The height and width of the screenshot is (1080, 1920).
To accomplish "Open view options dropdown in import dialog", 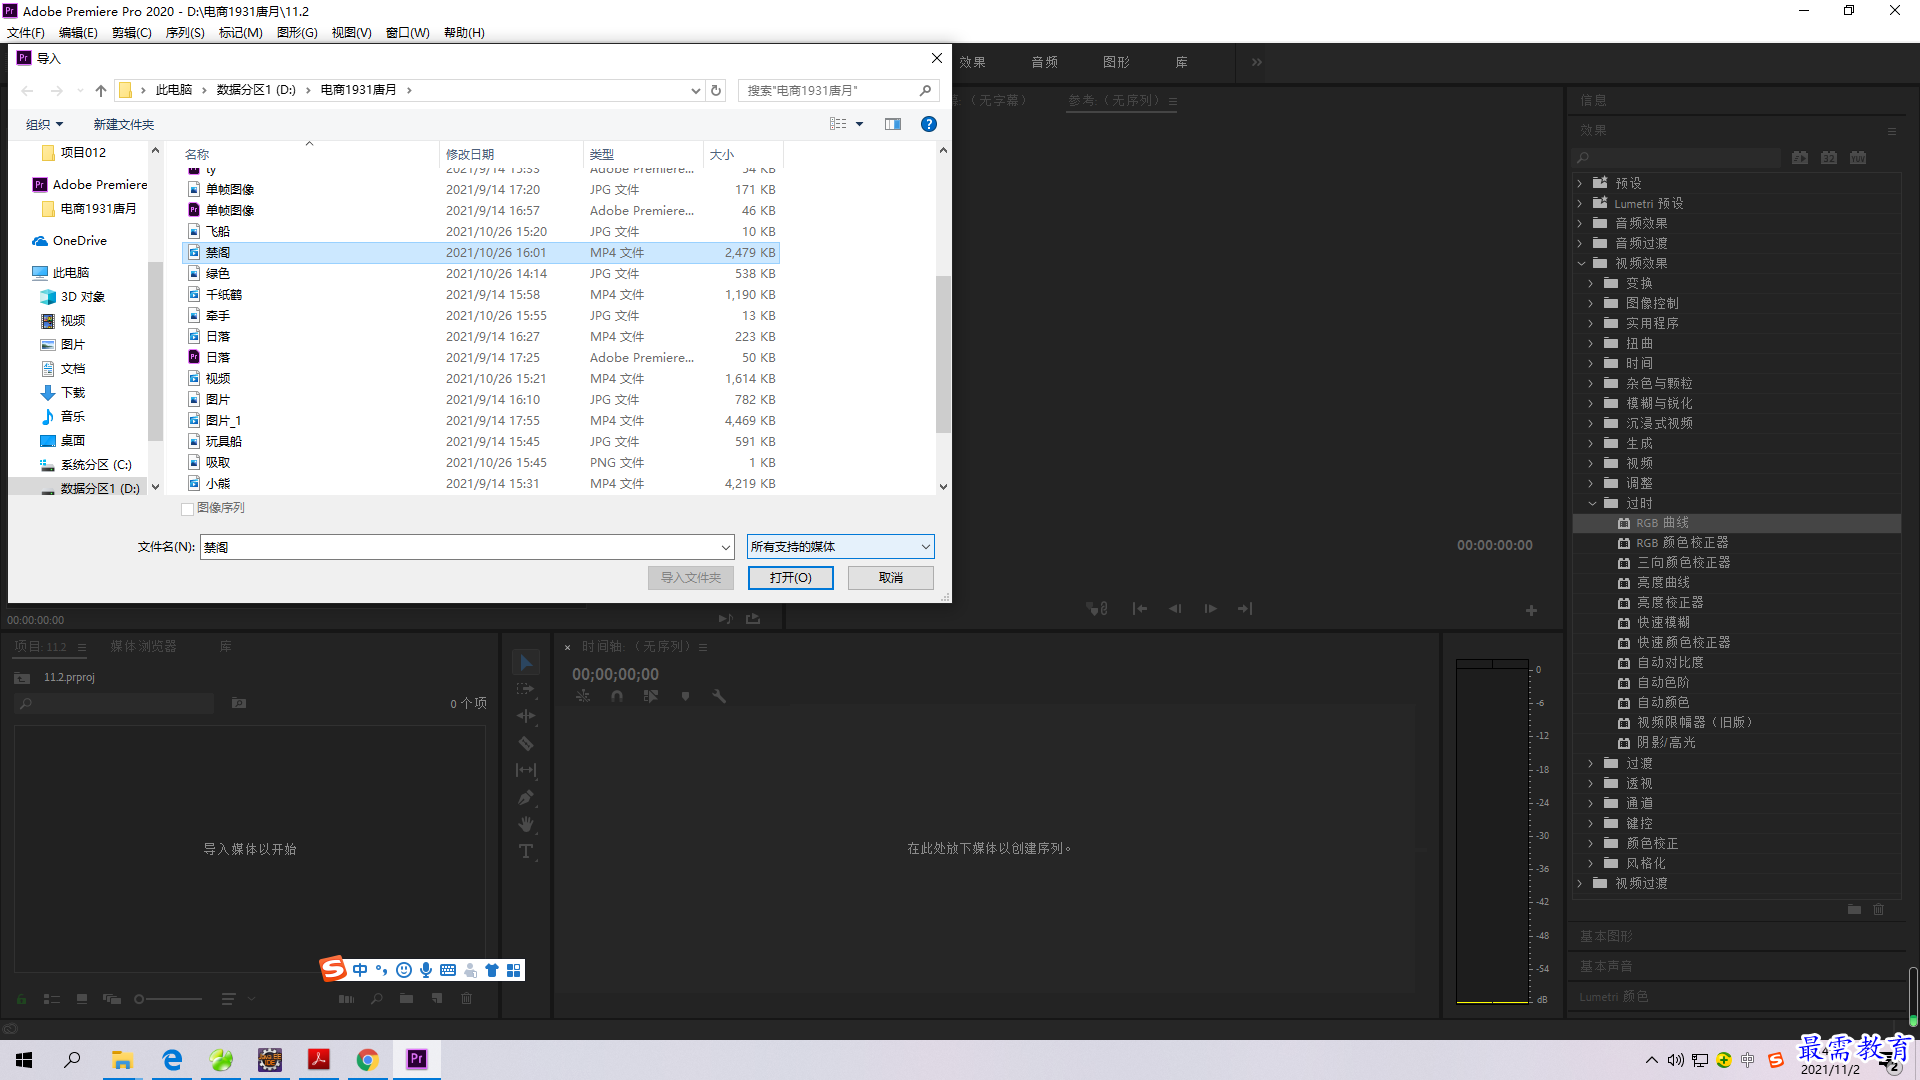I will pyautogui.click(x=860, y=124).
